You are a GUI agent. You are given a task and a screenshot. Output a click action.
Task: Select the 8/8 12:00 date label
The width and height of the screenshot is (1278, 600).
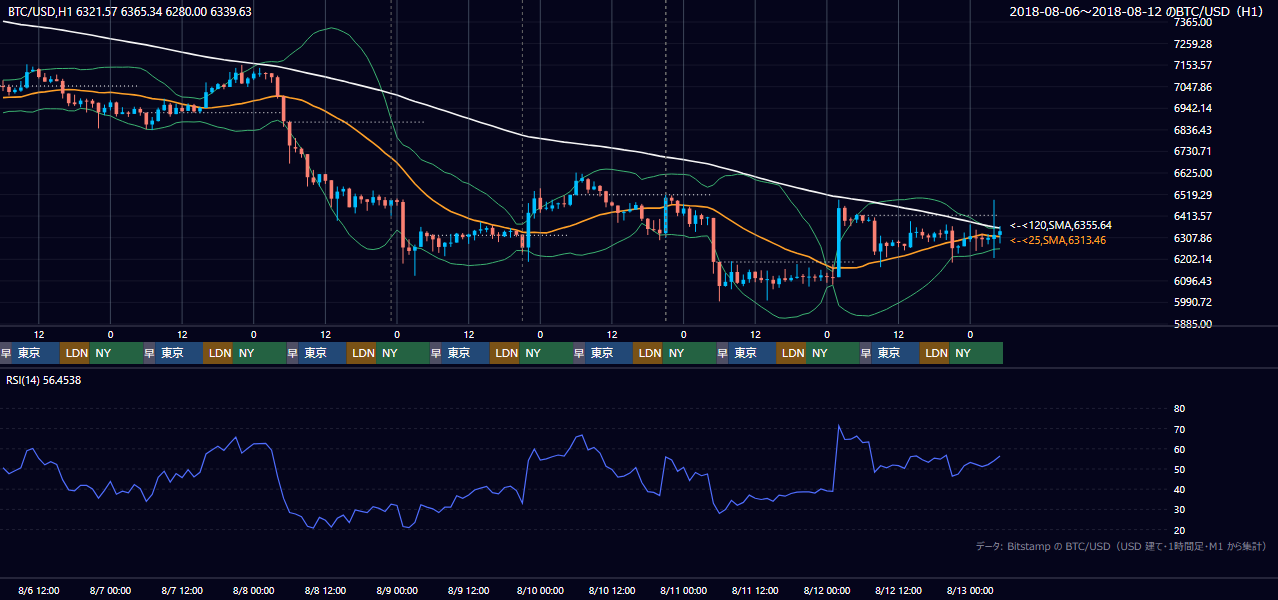(325, 590)
